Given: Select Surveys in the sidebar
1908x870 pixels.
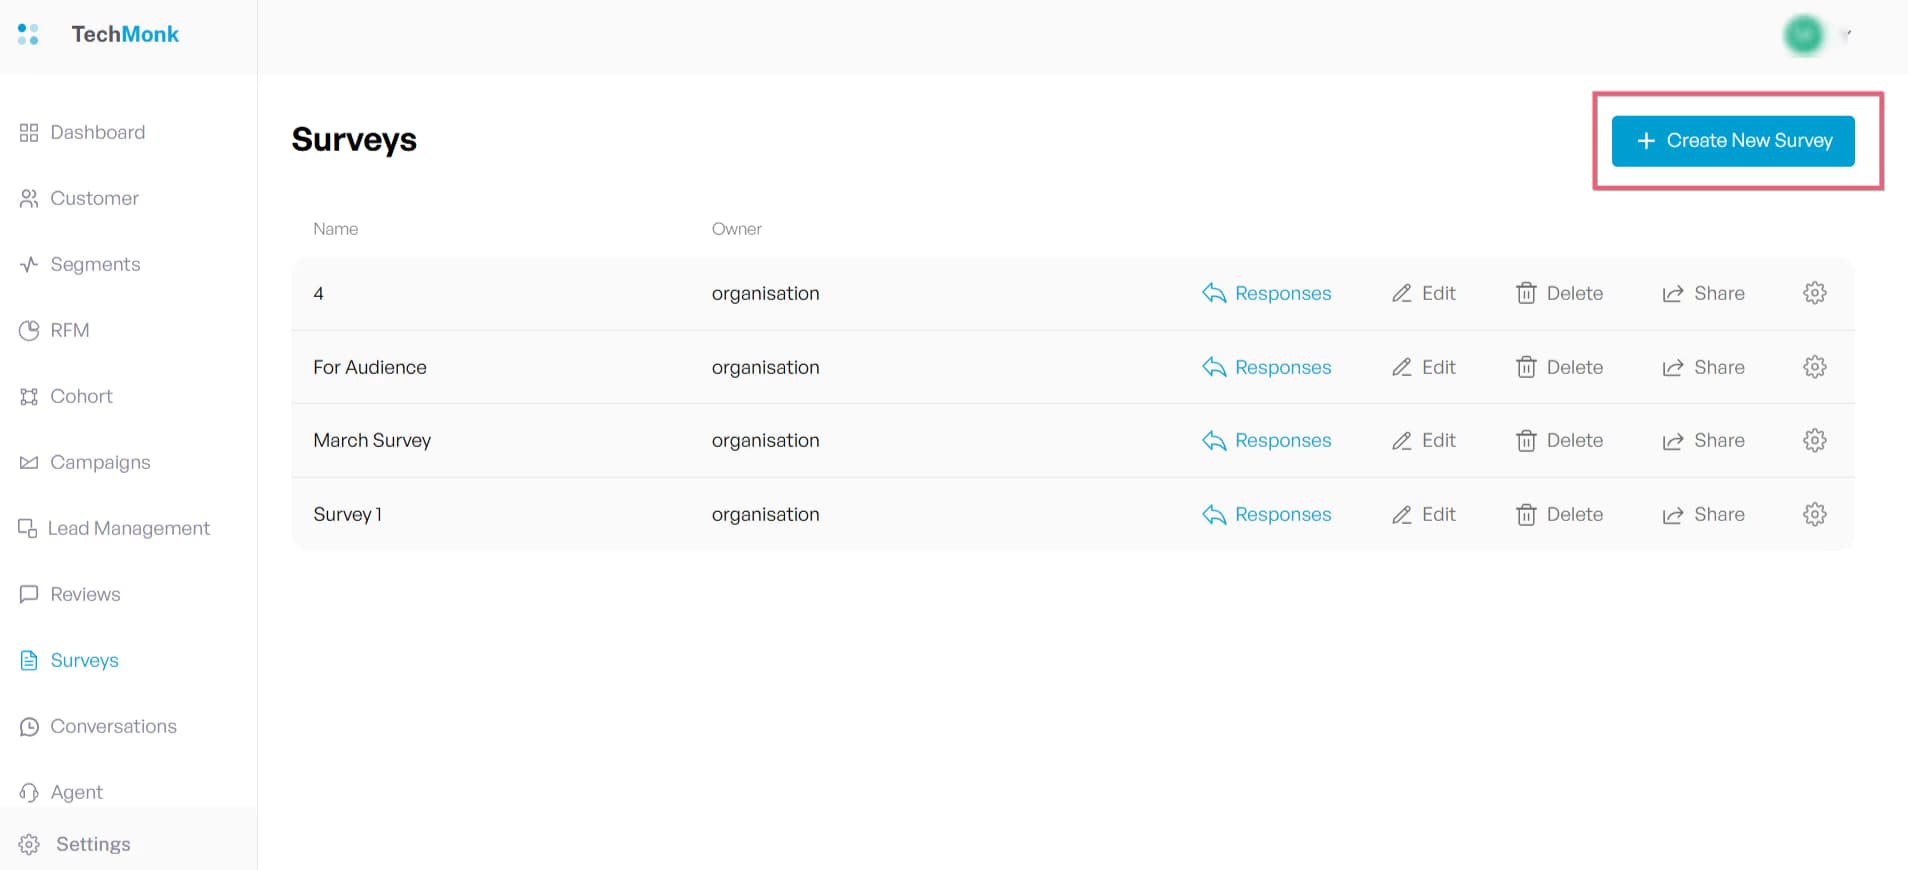Looking at the screenshot, I should tap(69, 660).
